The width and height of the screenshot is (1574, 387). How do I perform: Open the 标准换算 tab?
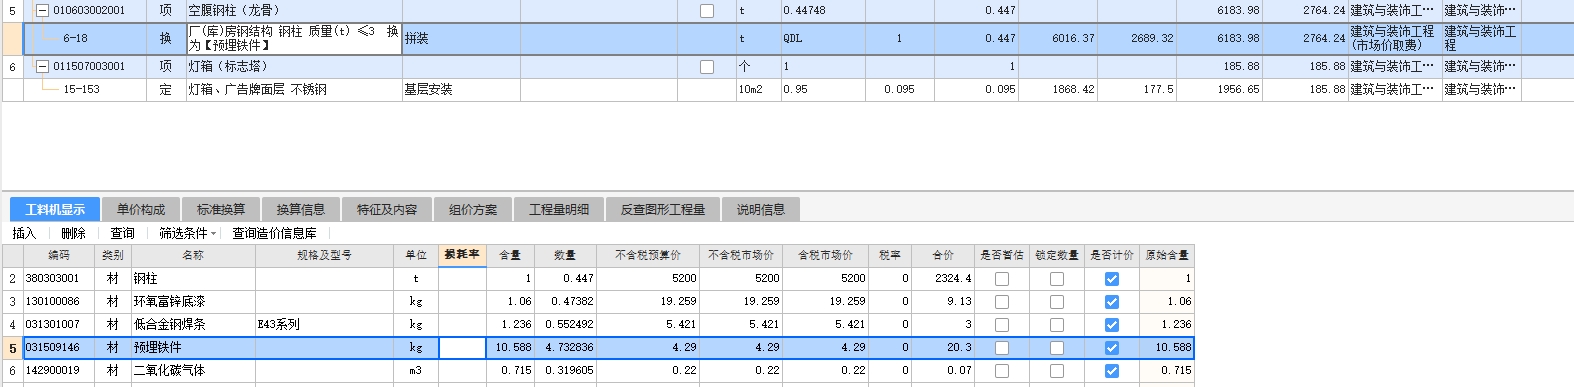221,209
